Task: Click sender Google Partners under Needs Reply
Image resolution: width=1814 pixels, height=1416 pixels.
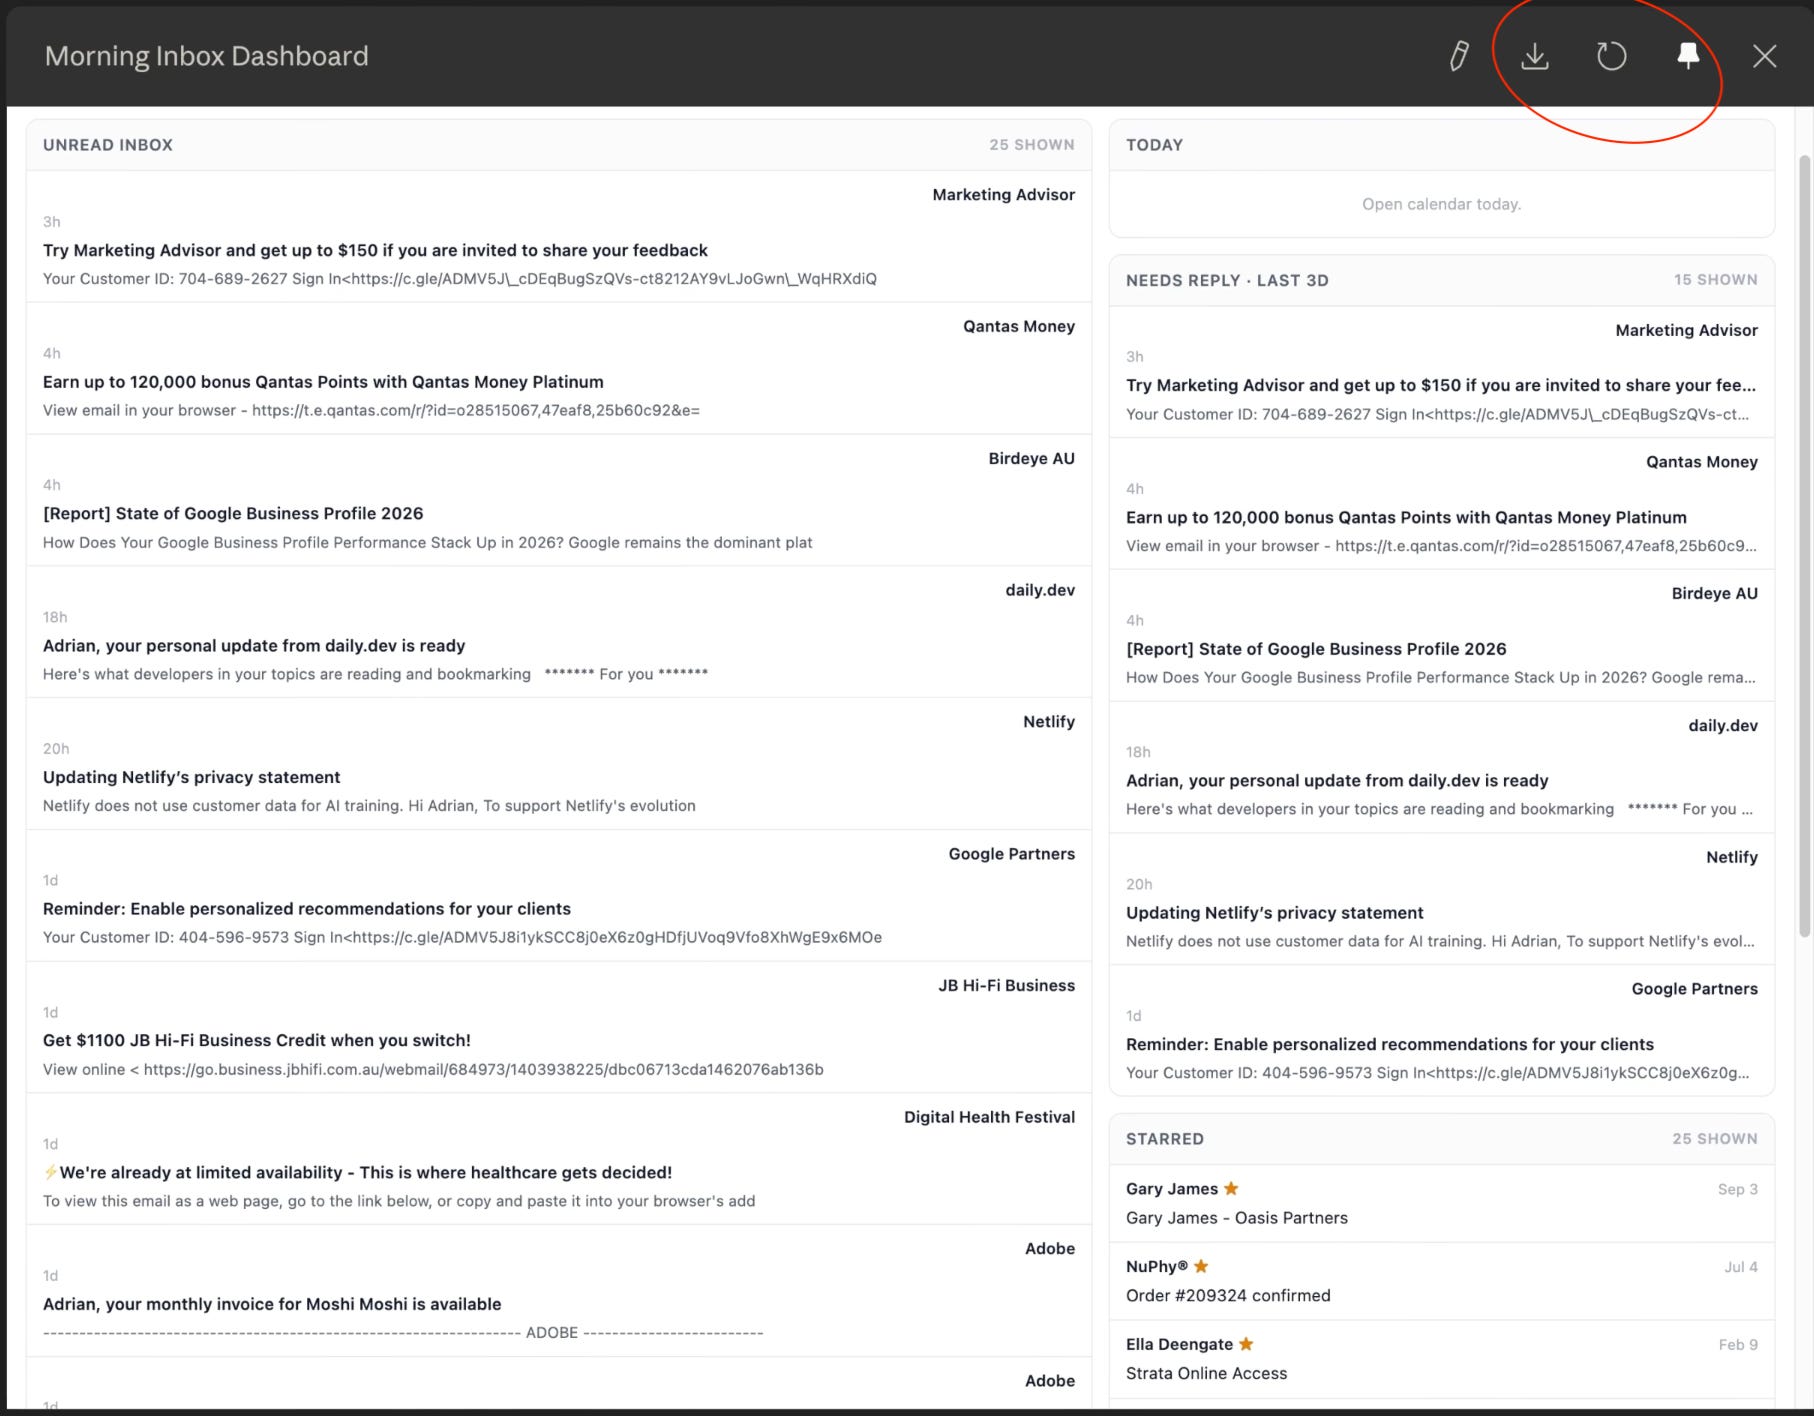Action: coord(1694,989)
